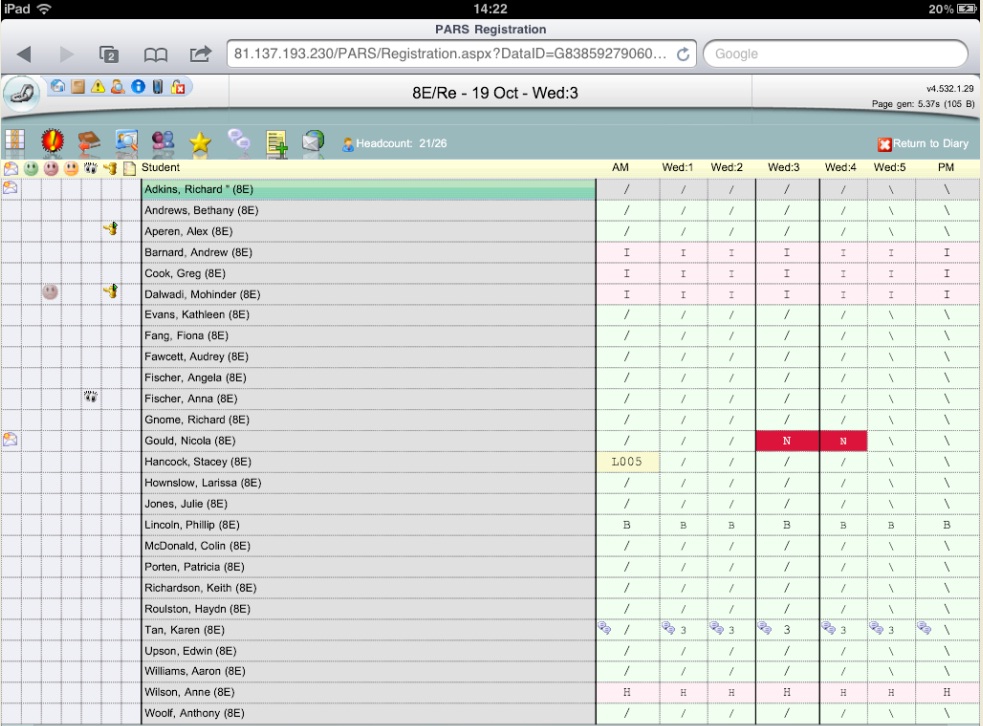The image size is (983, 726).
Task: Click the student search person icon
Action: [x=118, y=87]
